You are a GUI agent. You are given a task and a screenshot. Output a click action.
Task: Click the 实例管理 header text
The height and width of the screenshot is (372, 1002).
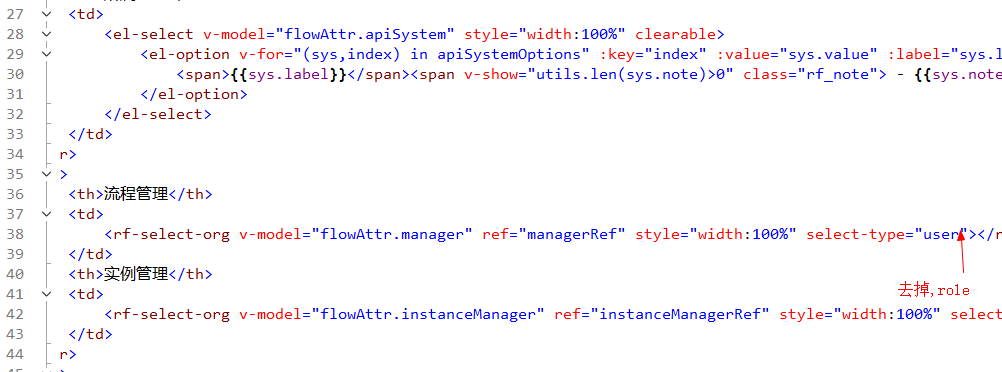point(135,274)
